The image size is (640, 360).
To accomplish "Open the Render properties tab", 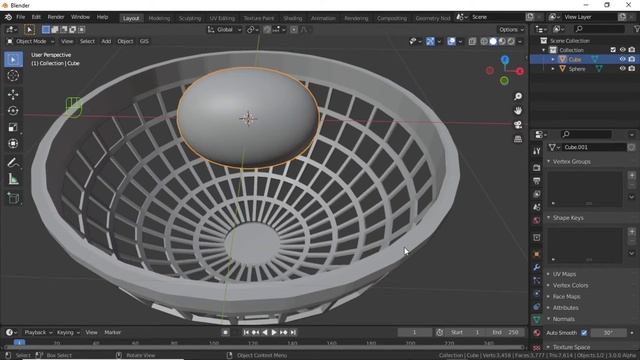I will click(x=537, y=168).
